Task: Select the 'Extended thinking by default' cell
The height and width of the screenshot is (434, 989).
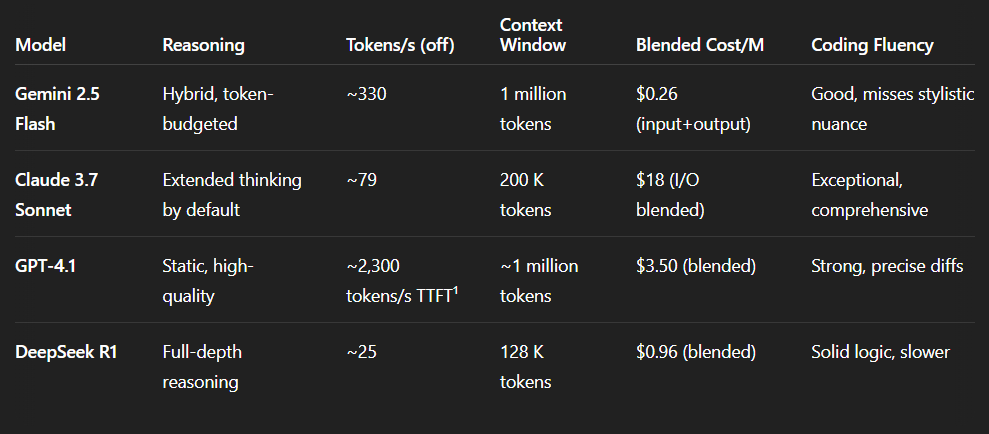Action: coord(232,195)
